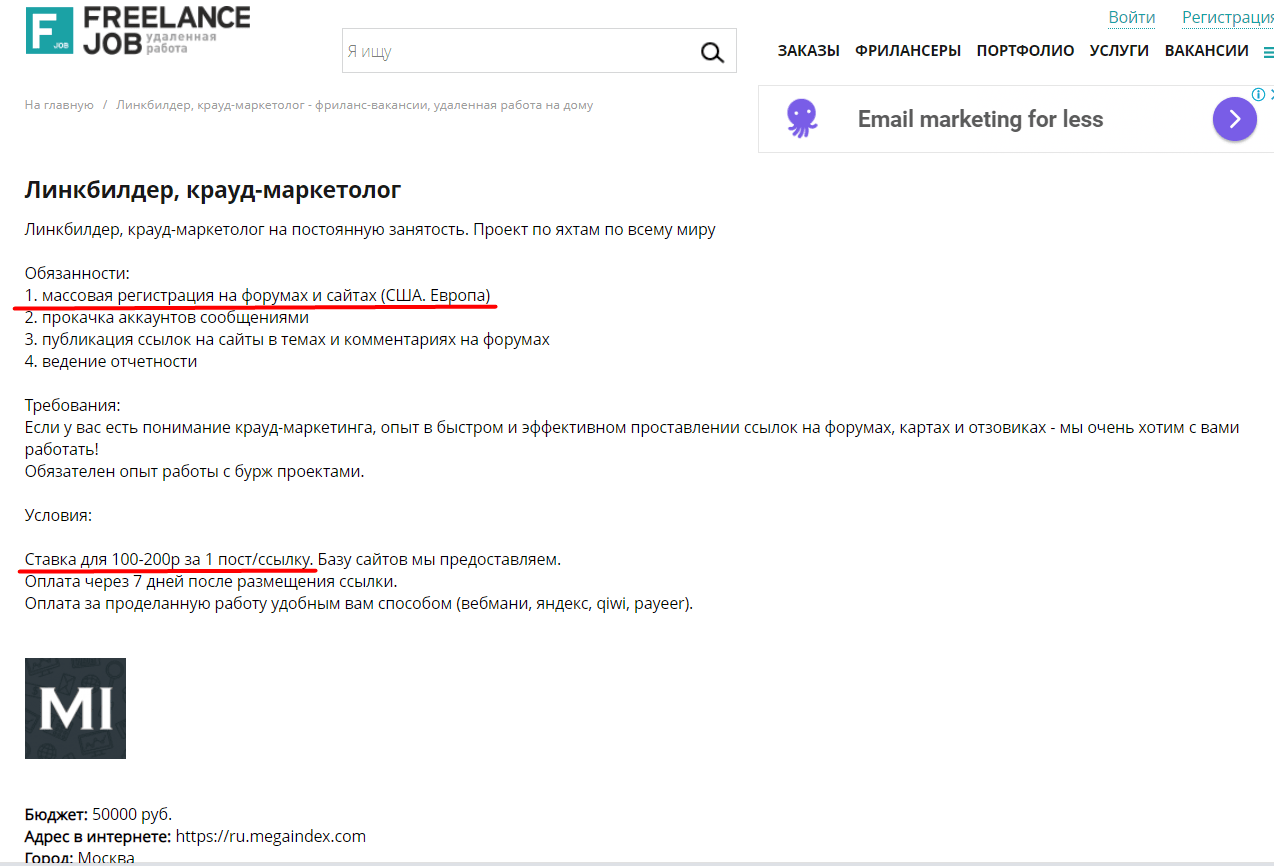Go to the ФРИЛАНСЕРЫ section
Screen dimensions: 1274x866
point(907,51)
